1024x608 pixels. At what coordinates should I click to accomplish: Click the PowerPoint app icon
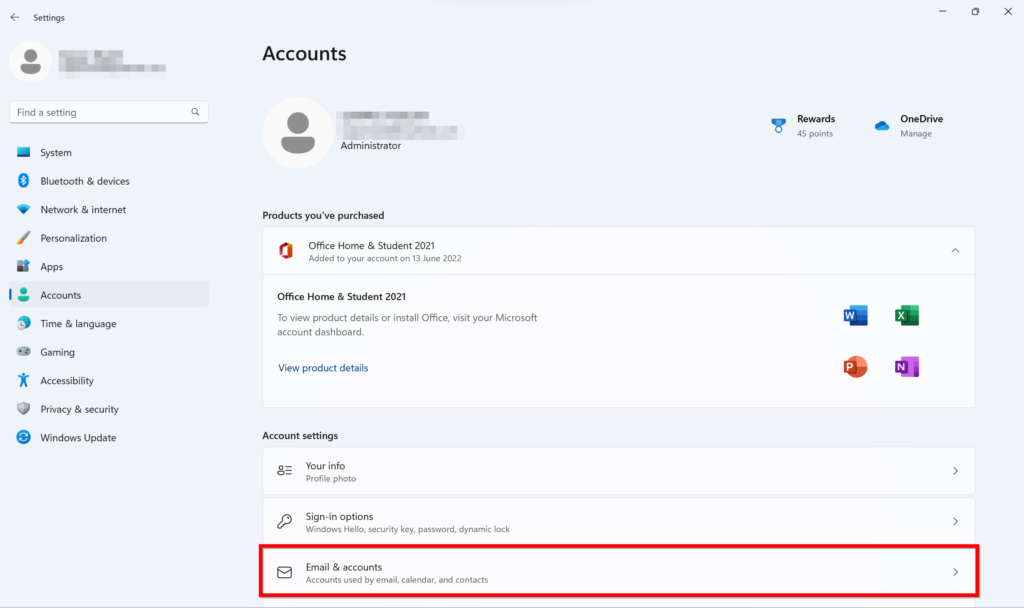[x=855, y=367]
